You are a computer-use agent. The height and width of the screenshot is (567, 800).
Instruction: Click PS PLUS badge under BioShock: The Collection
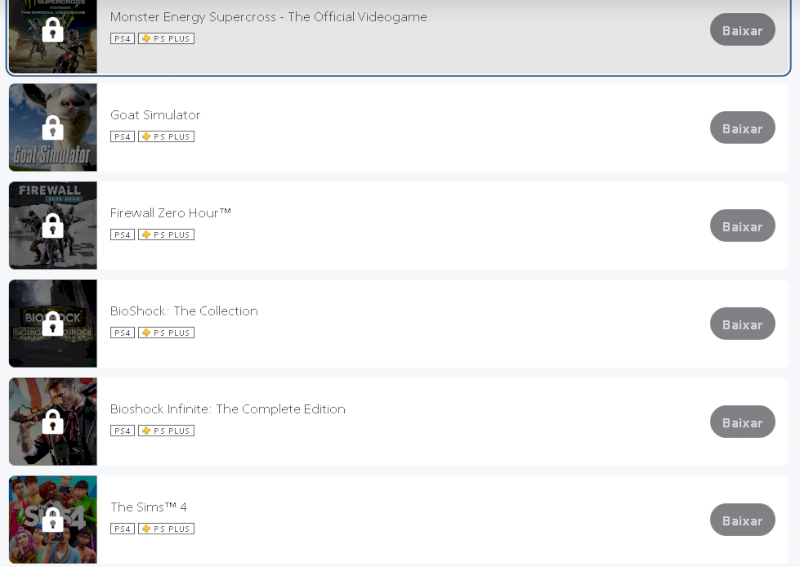click(x=166, y=332)
